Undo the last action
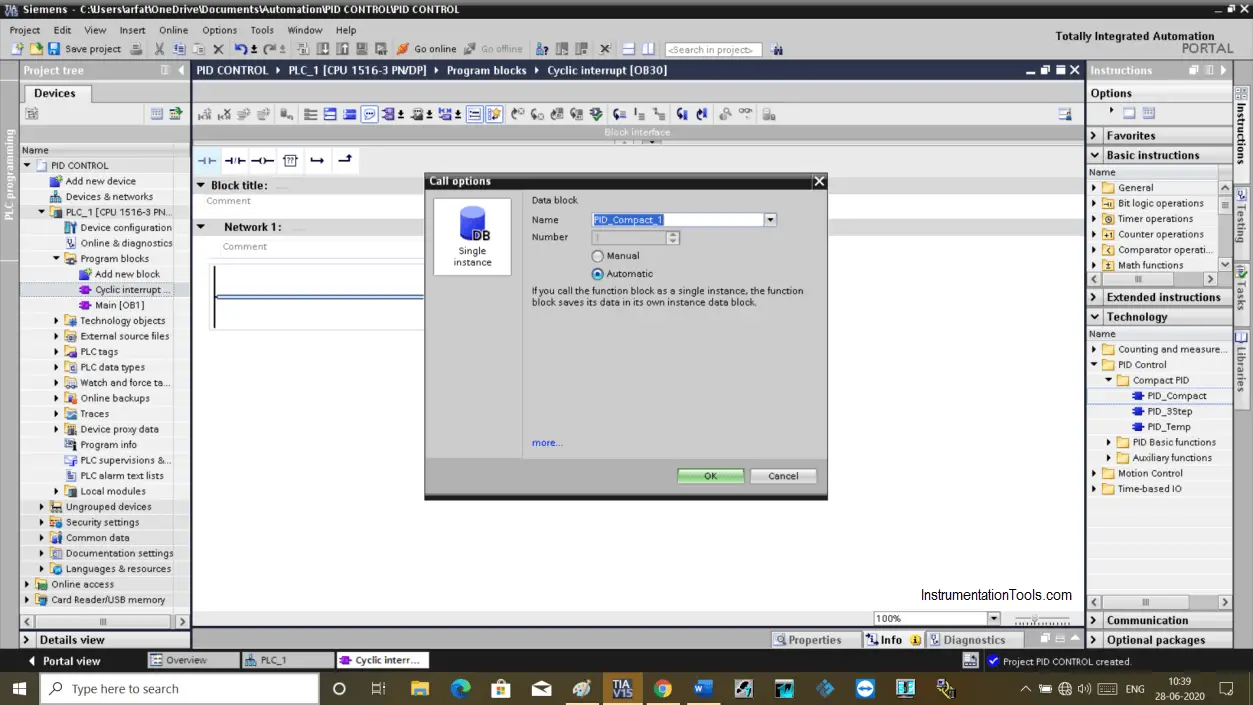The image size is (1253, 705). click(241, 48)
